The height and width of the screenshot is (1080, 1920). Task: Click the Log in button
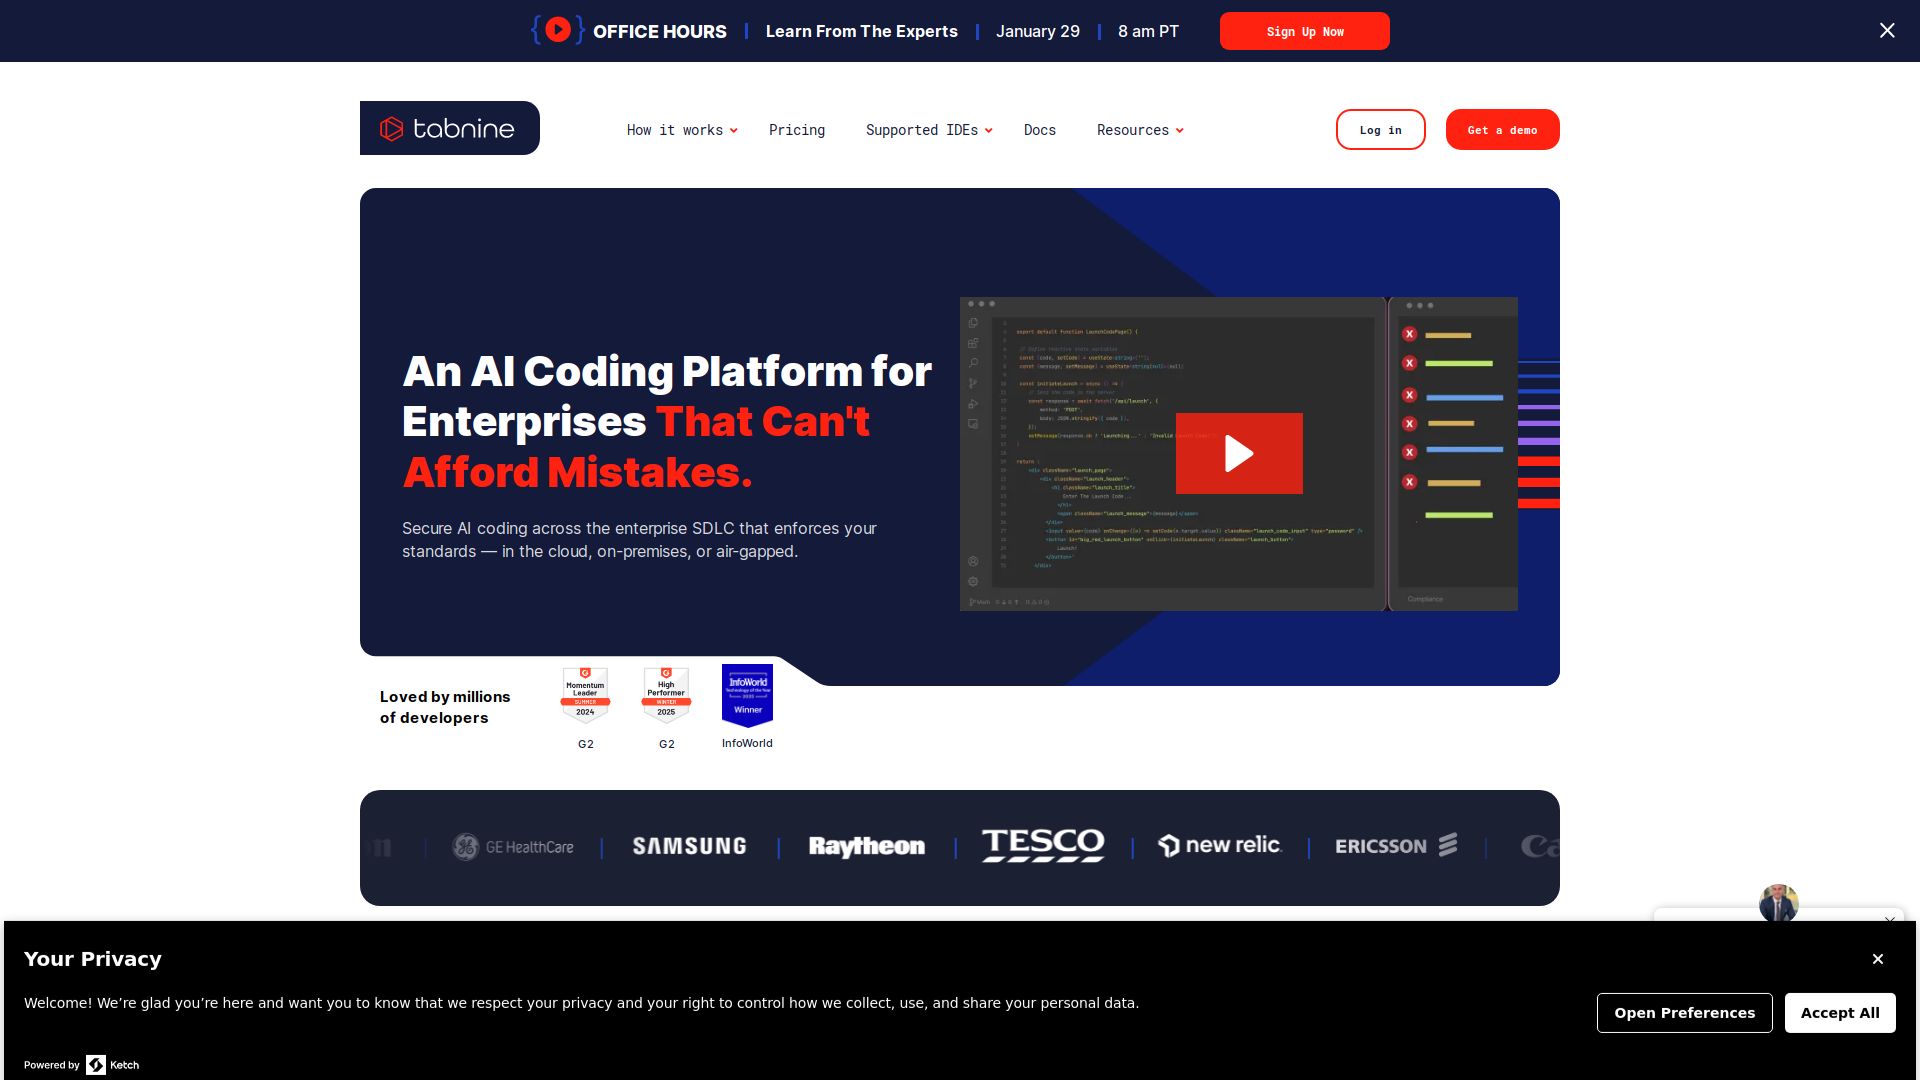1380,130
